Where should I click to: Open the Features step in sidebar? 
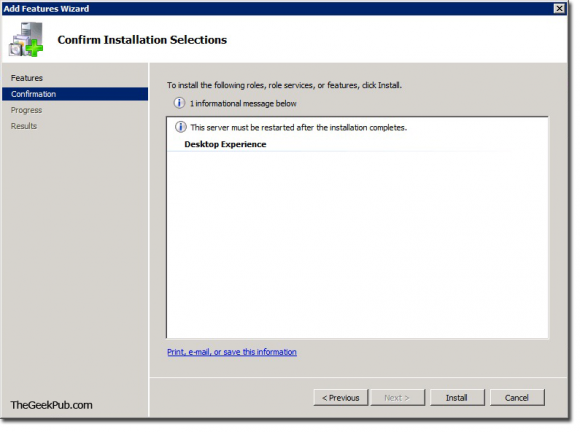coord(27,78)
